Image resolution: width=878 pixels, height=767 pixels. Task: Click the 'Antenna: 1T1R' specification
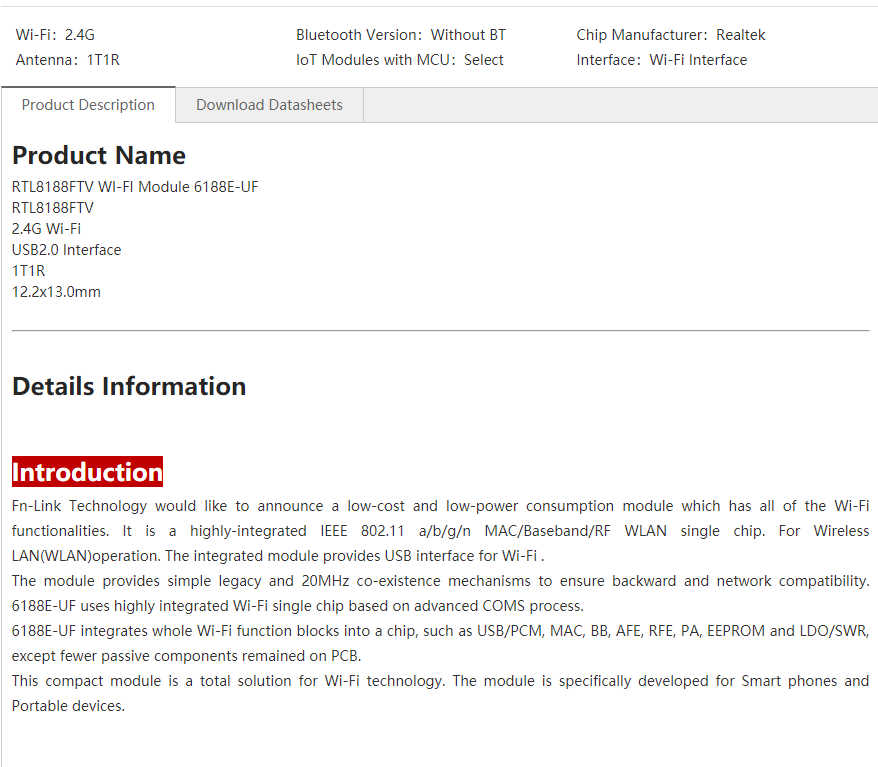point(68,60)
